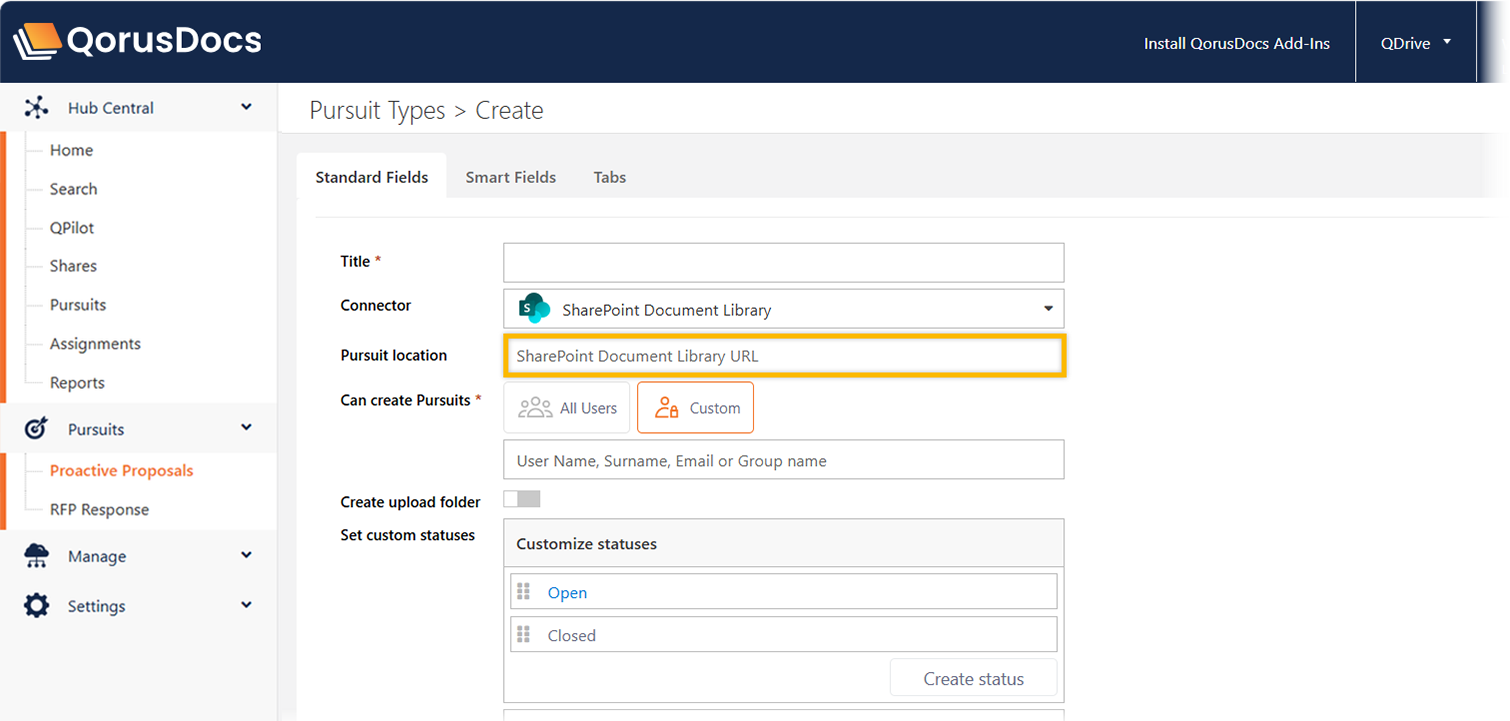Click the Manage cloud icon
1510x721 pixels.
tap(36, 557)
